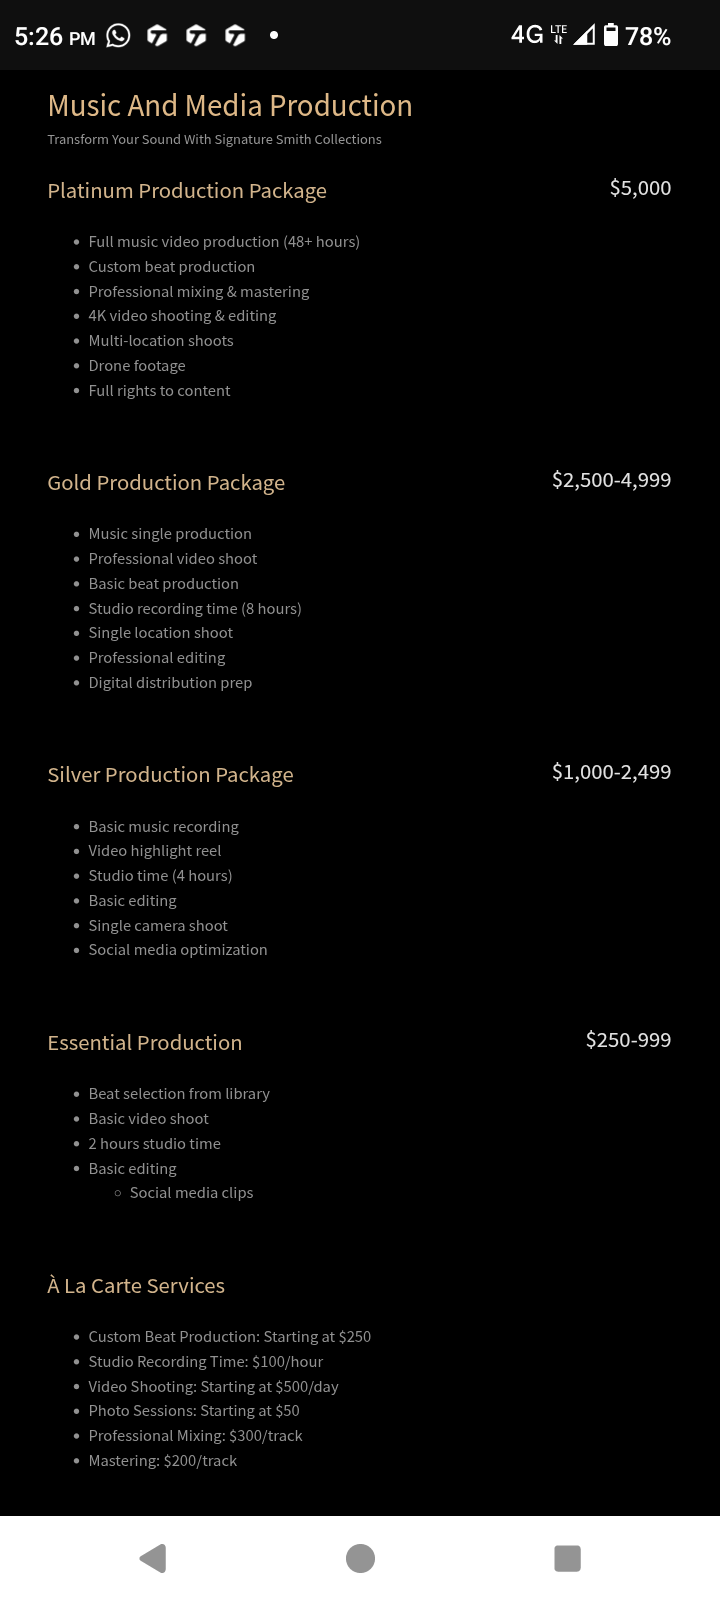Viewport: 720px width, 1600px height.
Task: Click the $2,500-4,999 Gold price
Action: (611, 480)
